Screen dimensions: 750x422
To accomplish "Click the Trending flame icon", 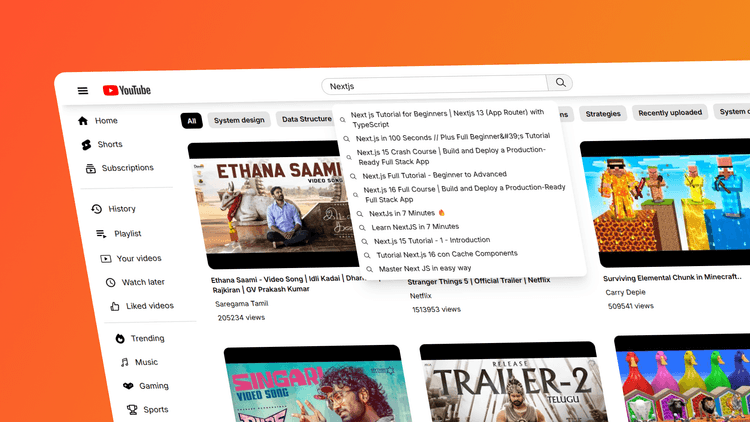I will click(x=120, y=339).
